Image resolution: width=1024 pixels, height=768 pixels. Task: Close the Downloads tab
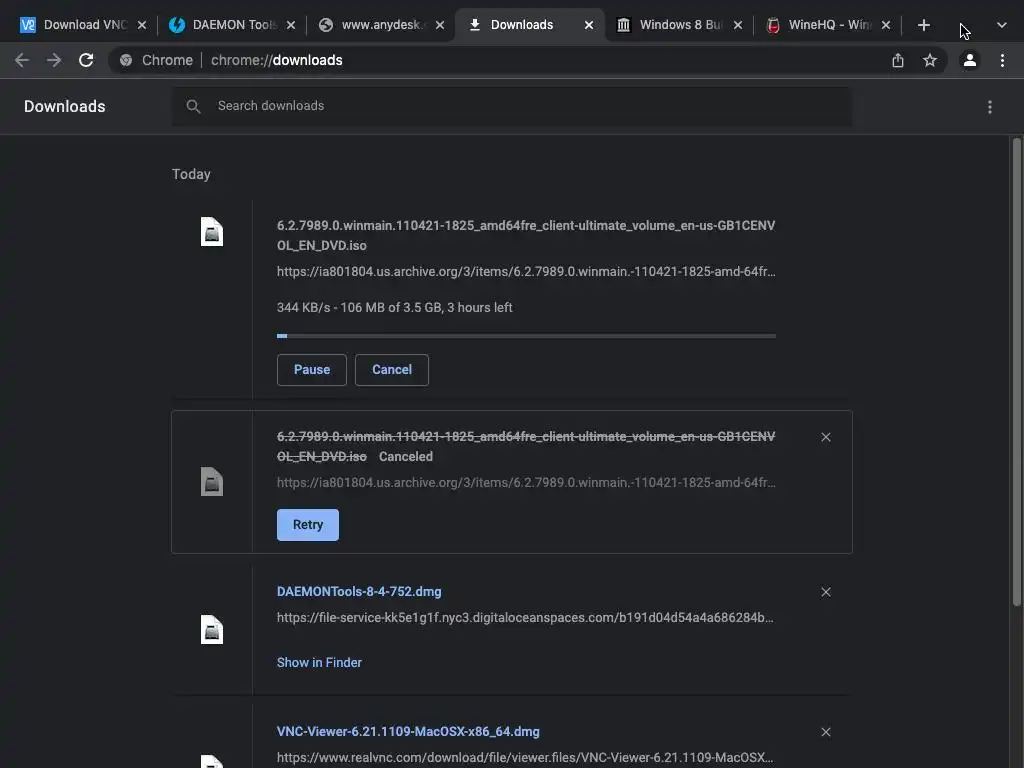588,25
